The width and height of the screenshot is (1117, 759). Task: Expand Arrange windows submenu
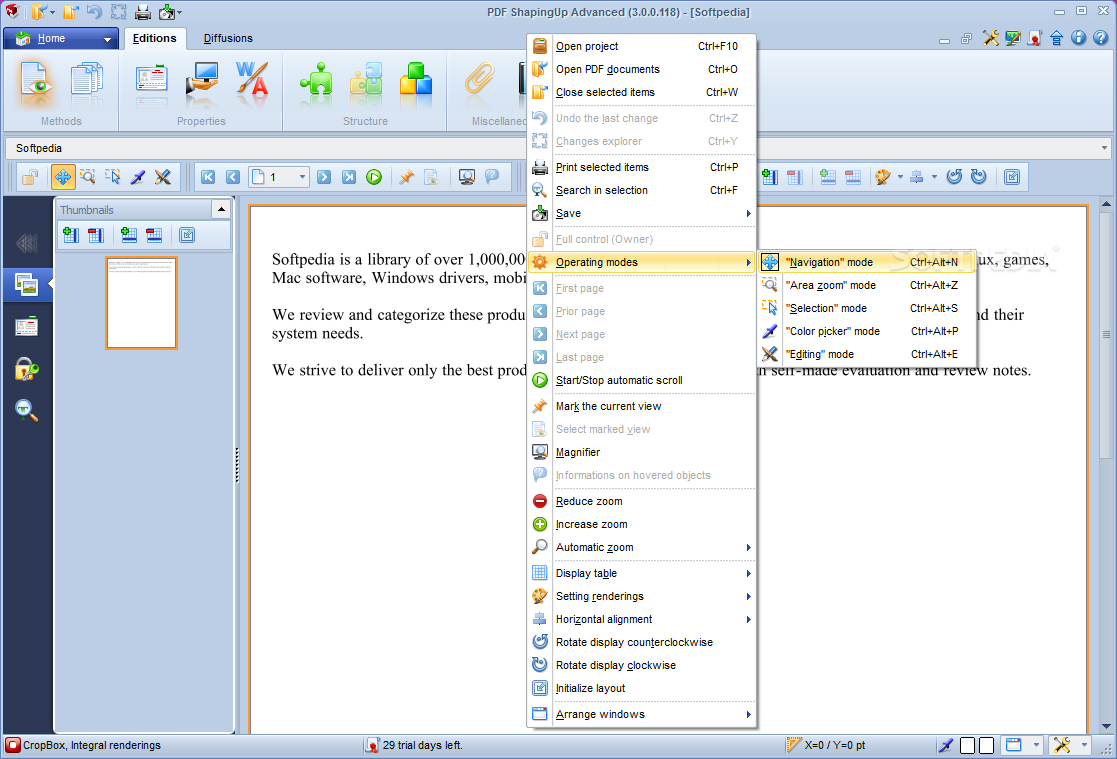(748, 714)
